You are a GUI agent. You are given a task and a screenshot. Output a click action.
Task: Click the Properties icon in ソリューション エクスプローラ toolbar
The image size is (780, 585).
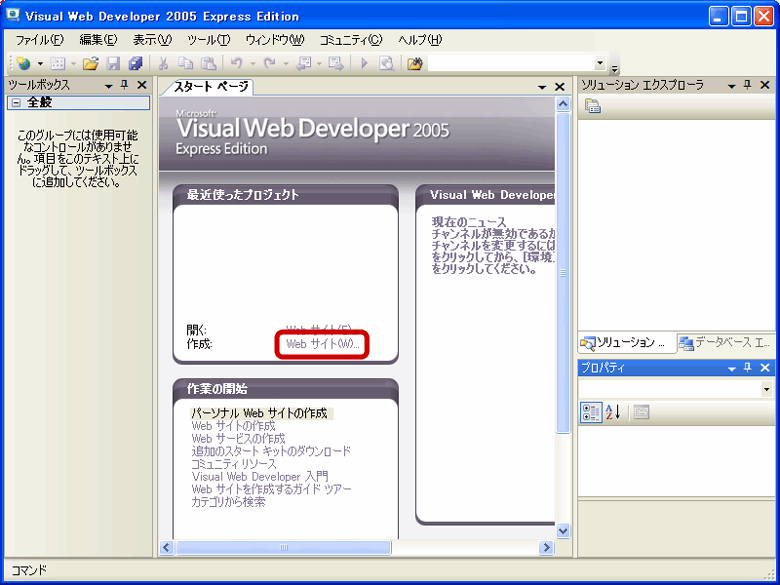pos(593,106)
